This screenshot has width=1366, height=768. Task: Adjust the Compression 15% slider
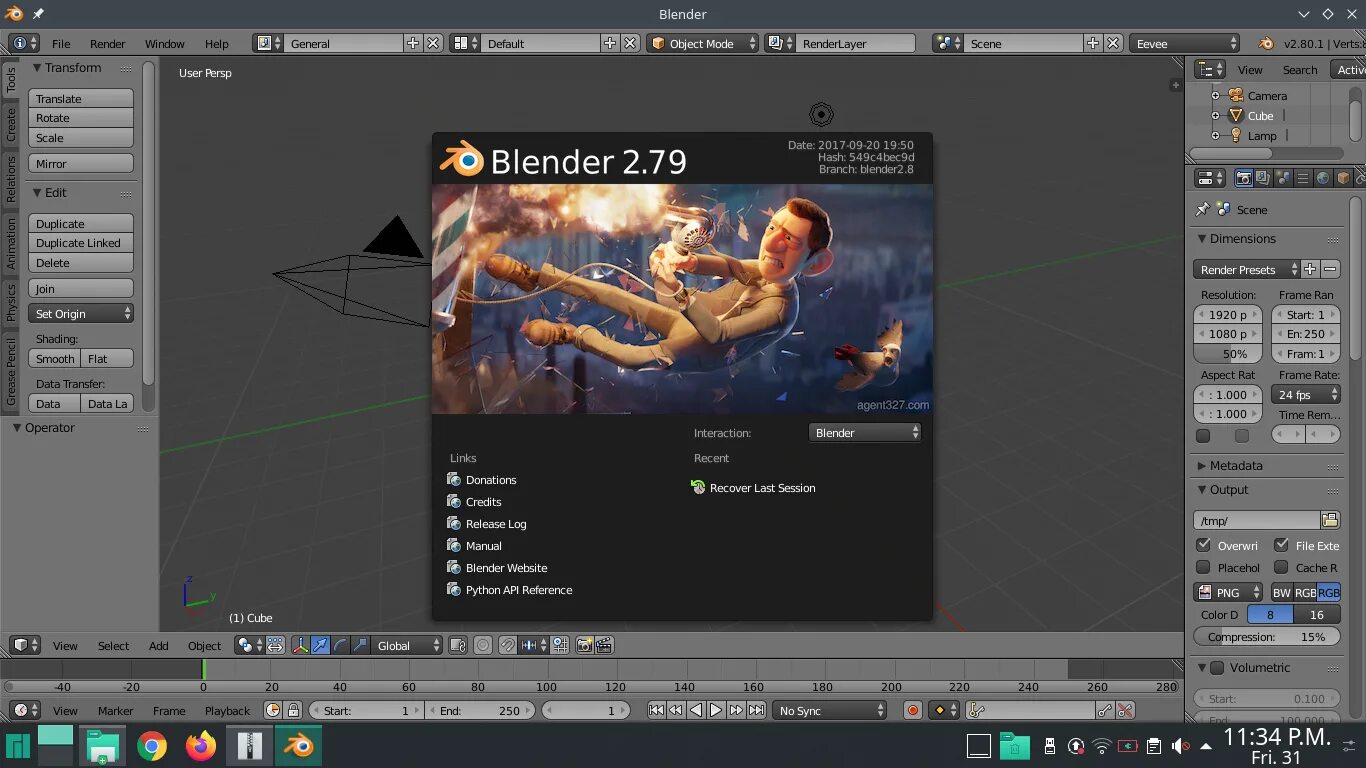point(1267,636)
